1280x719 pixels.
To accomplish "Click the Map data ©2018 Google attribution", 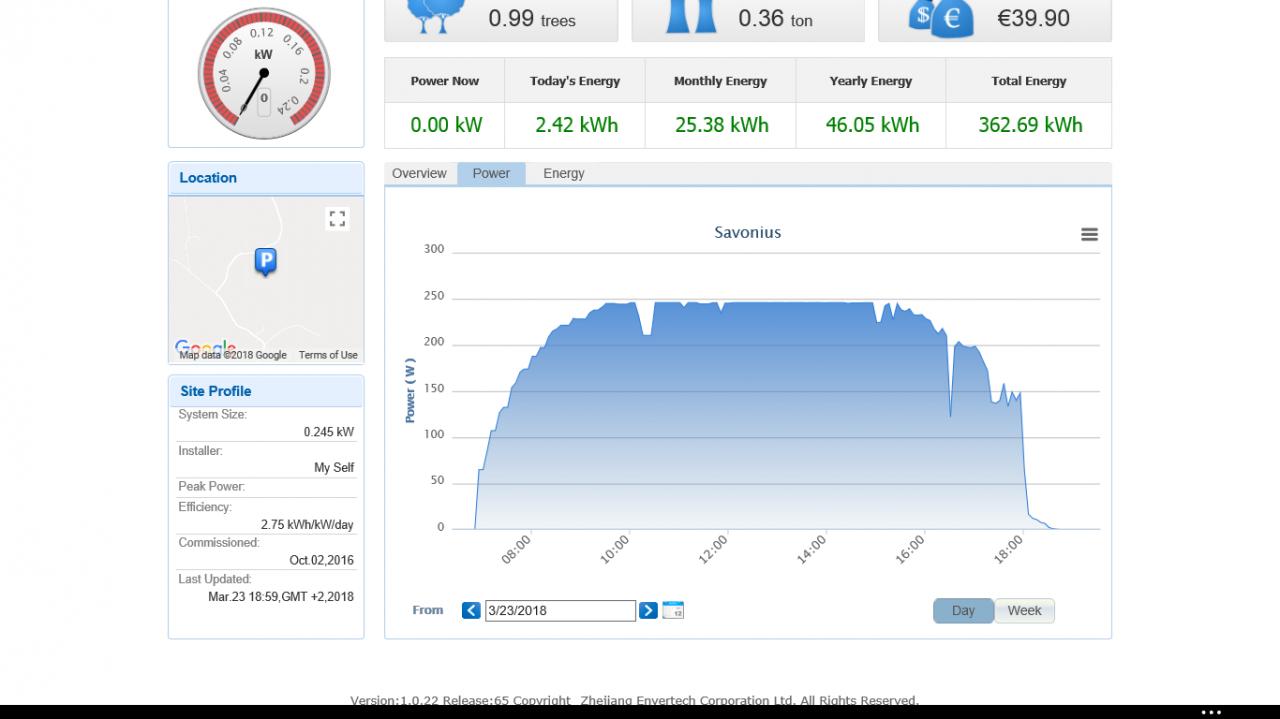I will pos(233,355).
